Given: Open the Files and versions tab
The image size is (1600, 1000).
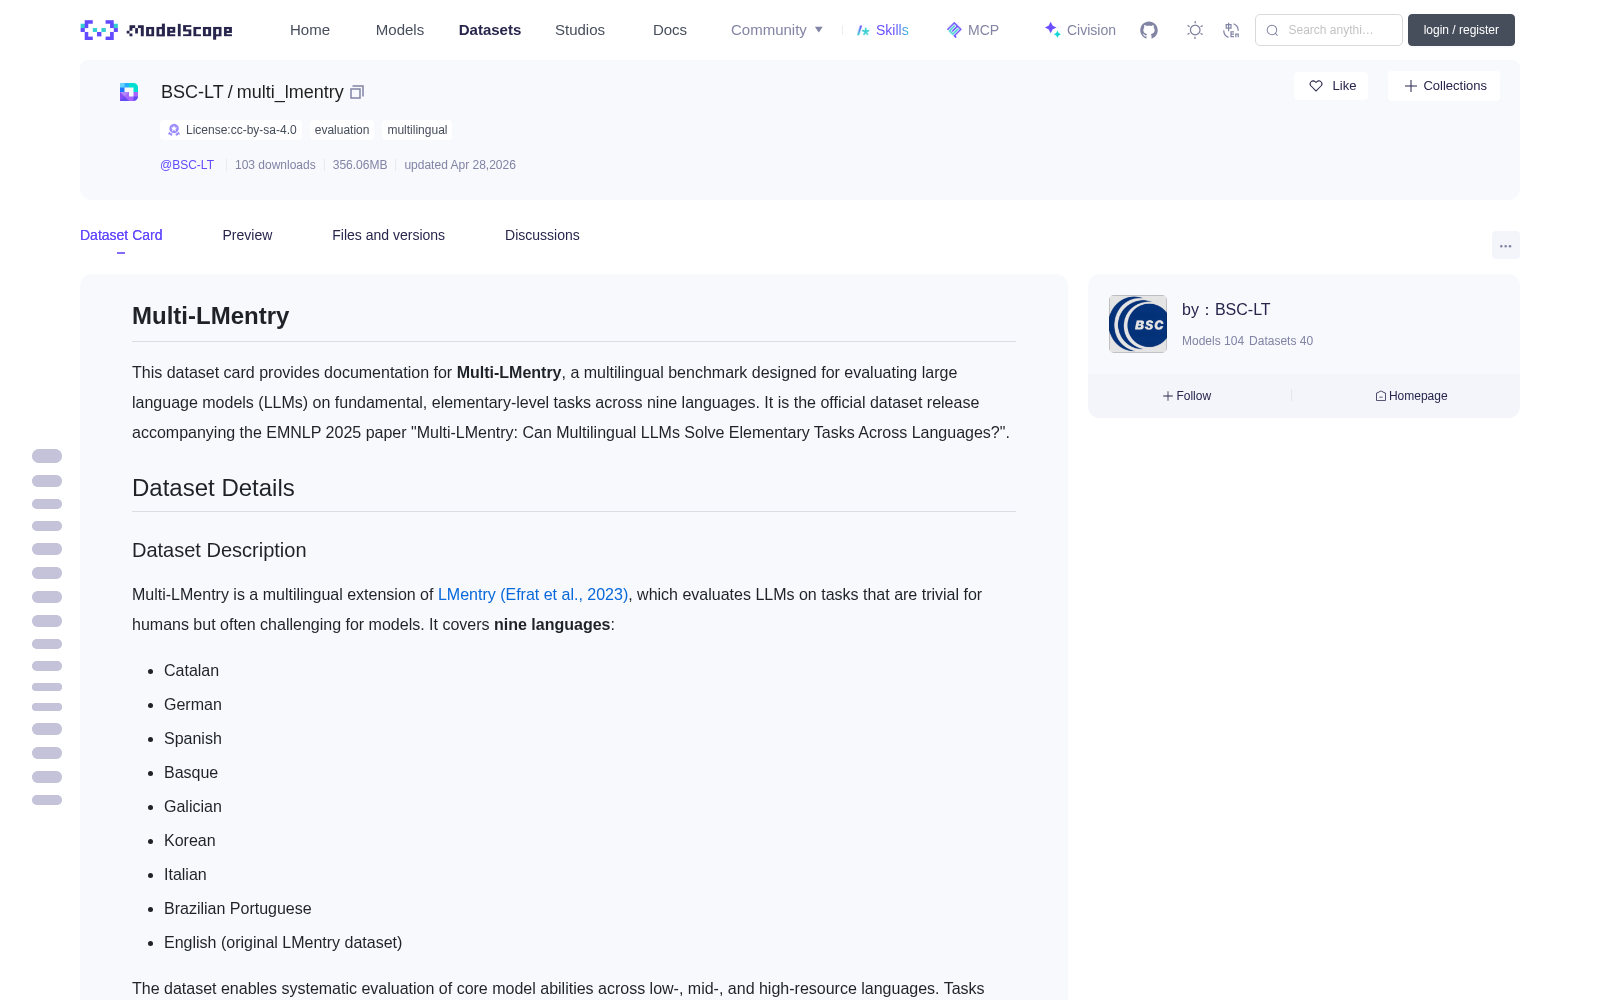Looking at the screenshot, I should click(x=388, y=235).
